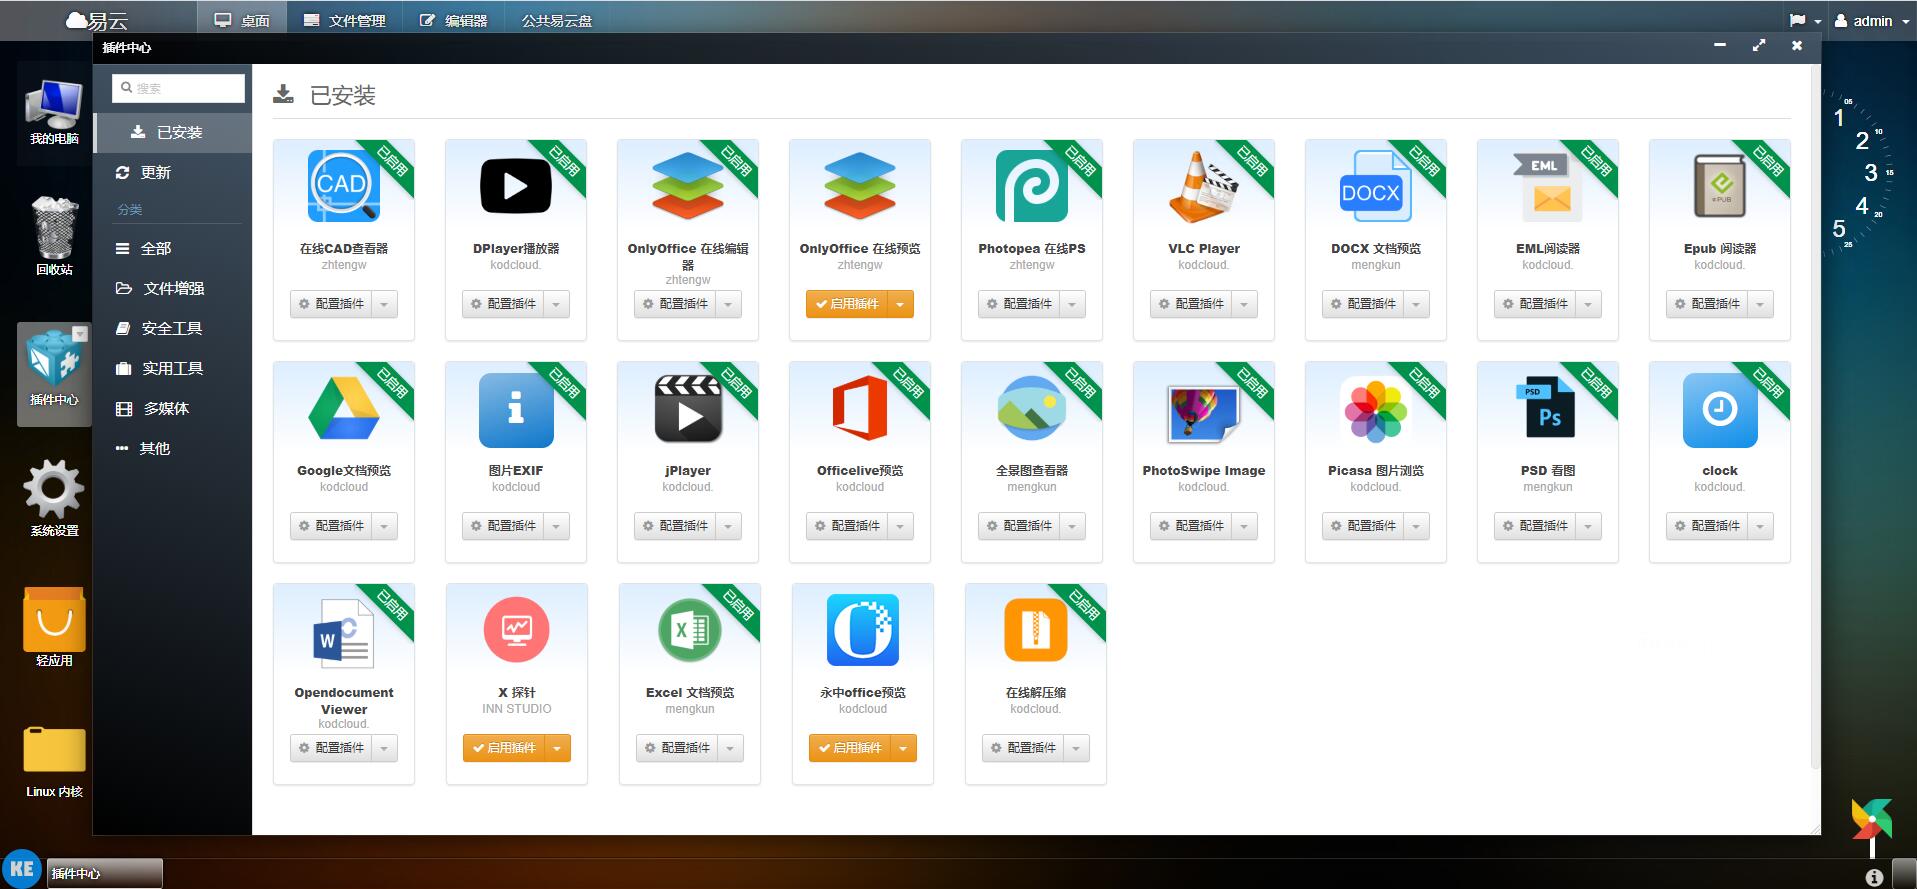
Task: Click 配置插件 for DOCX 文档预览
Action: point(1362,304)
